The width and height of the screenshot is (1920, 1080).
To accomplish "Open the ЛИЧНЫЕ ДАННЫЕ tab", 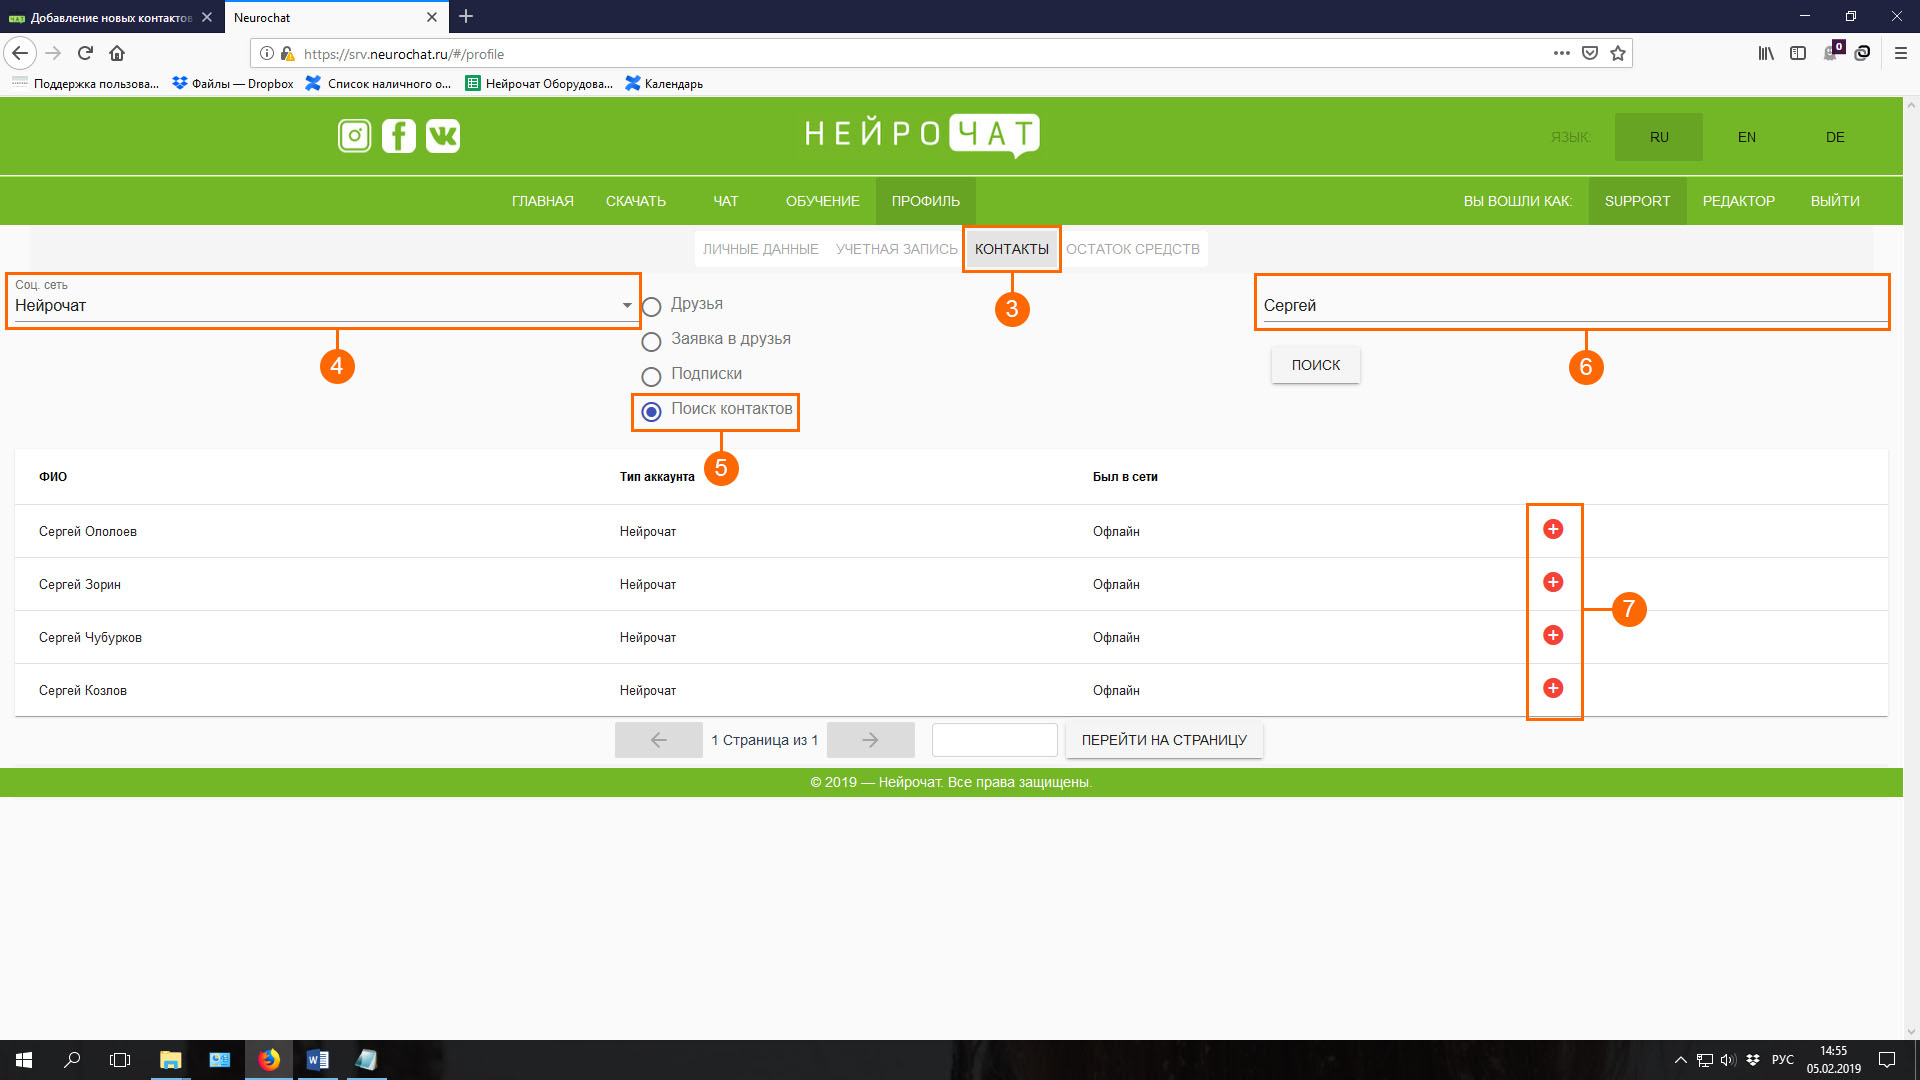I will pyautogui.click(x=760, y=249).
